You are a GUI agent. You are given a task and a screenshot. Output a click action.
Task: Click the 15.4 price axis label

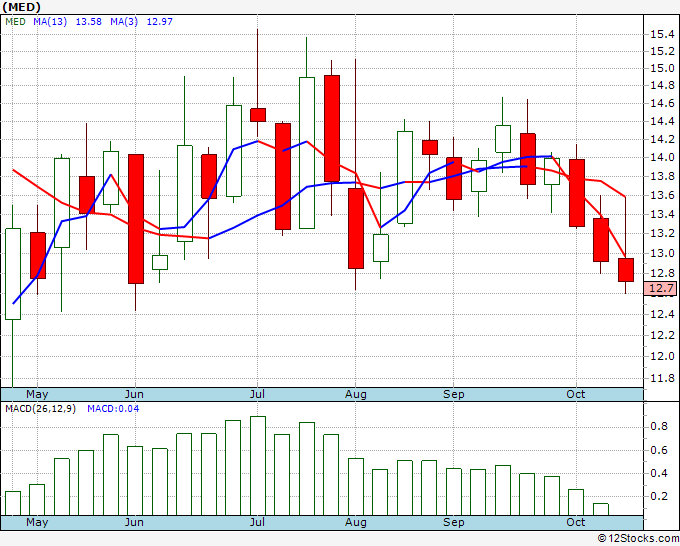click(662, 34)
